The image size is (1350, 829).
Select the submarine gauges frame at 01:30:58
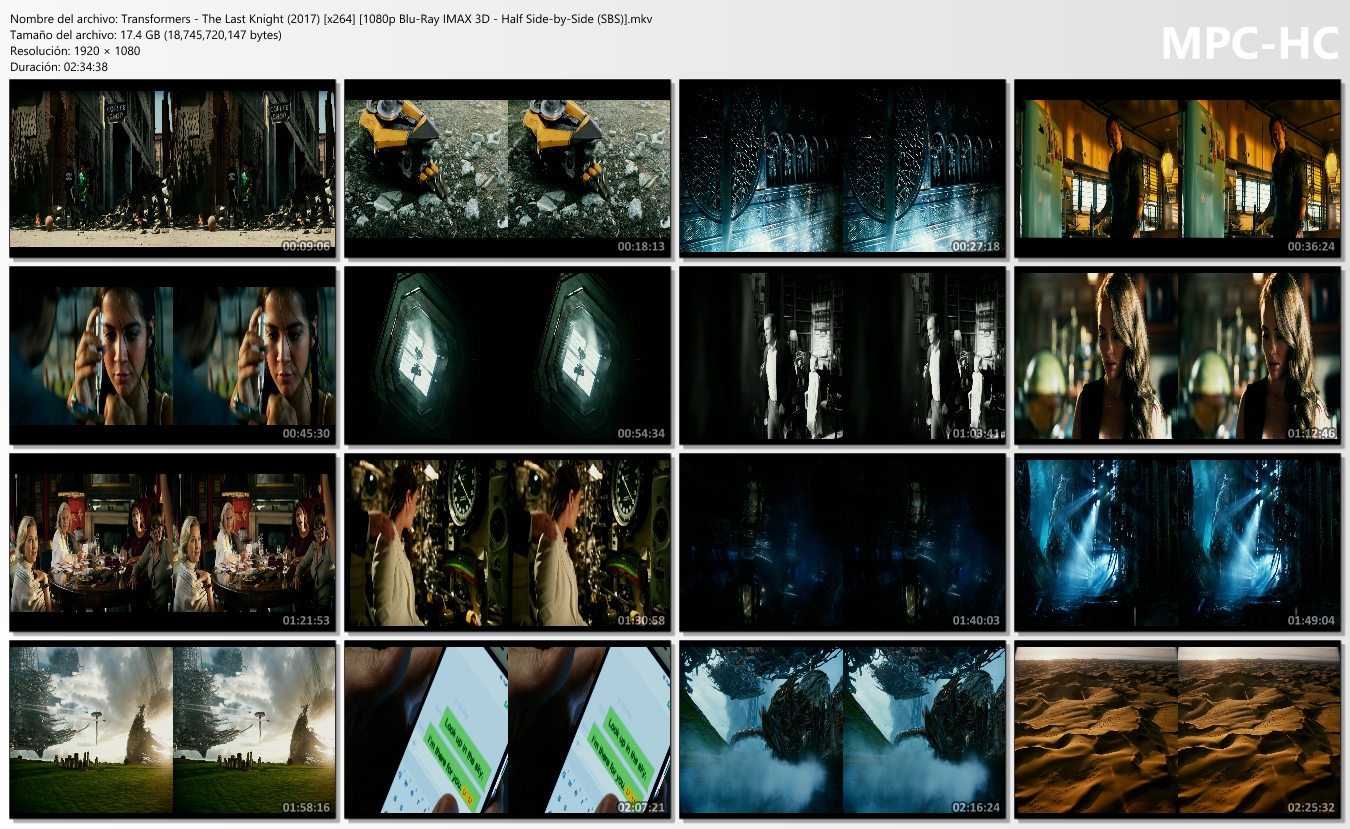point(507,542)
